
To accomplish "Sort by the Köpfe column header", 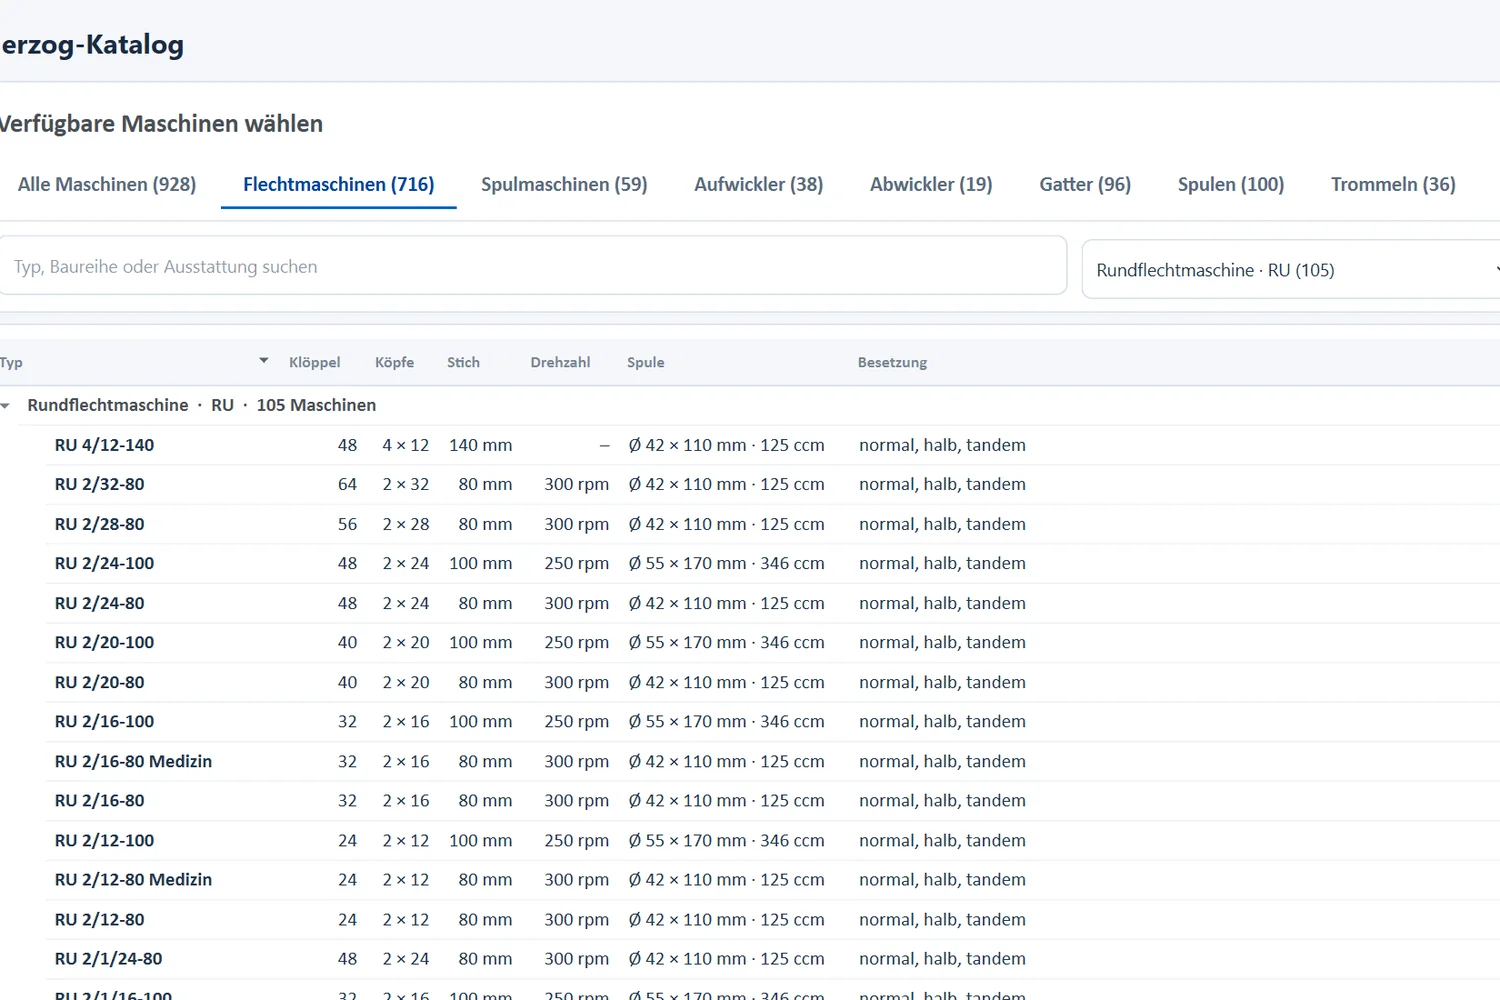I will click(395, 362).
